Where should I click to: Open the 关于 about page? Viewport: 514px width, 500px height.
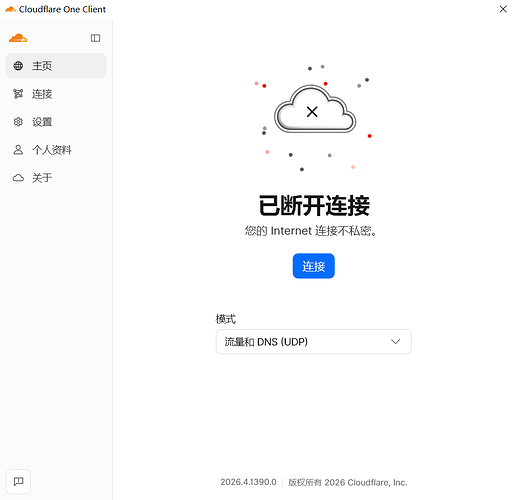(56, 178)
